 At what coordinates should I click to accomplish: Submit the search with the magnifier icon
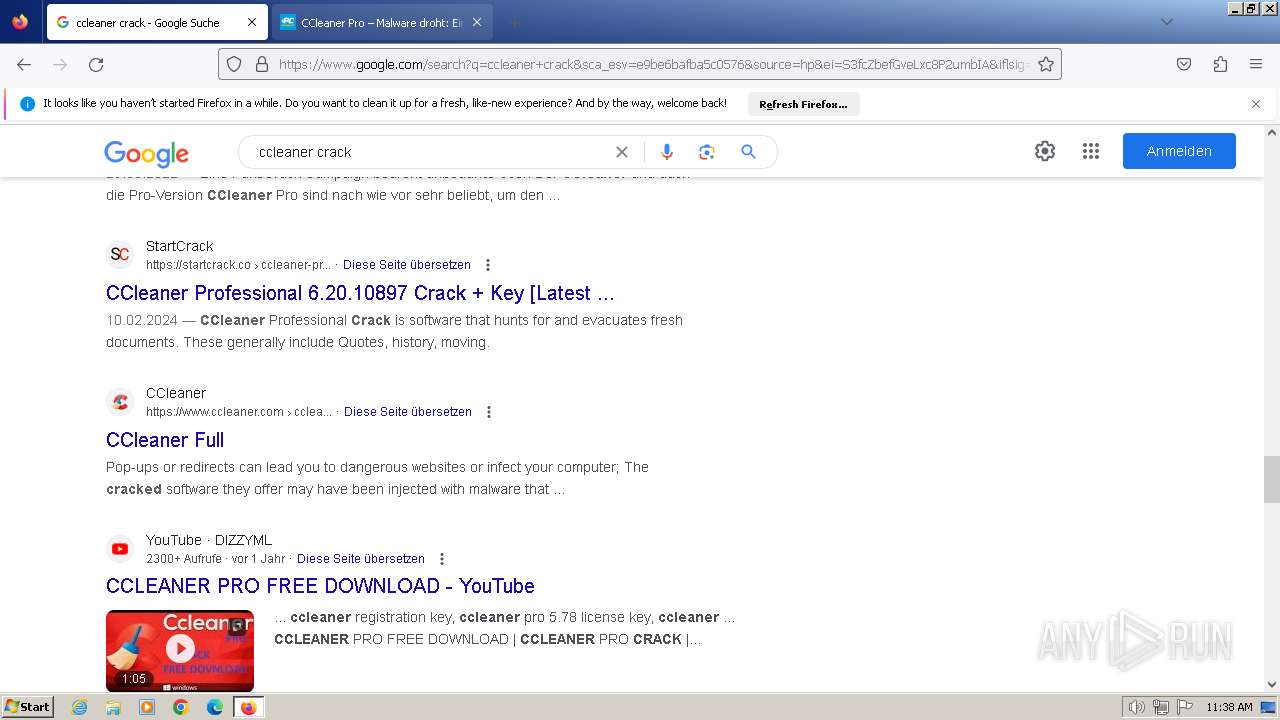(x=748, y=152)
